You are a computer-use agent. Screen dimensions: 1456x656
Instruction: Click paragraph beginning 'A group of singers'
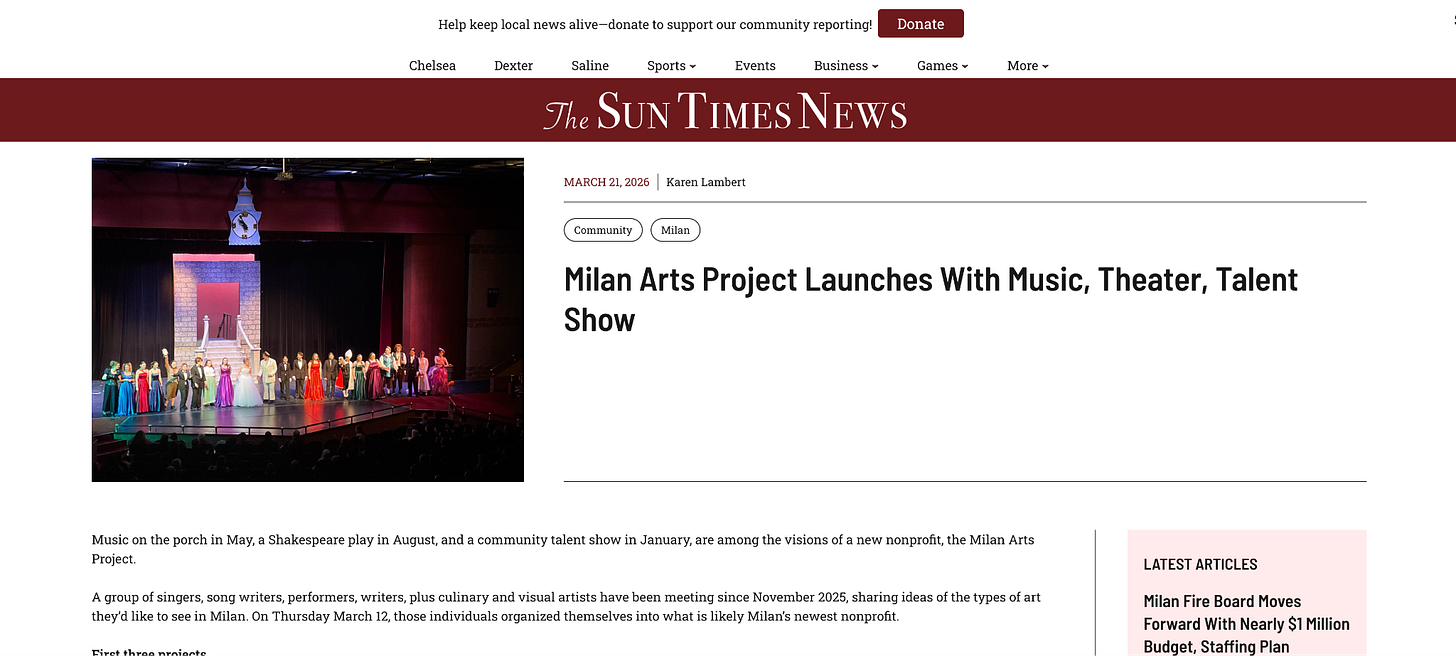pos(566,607)
